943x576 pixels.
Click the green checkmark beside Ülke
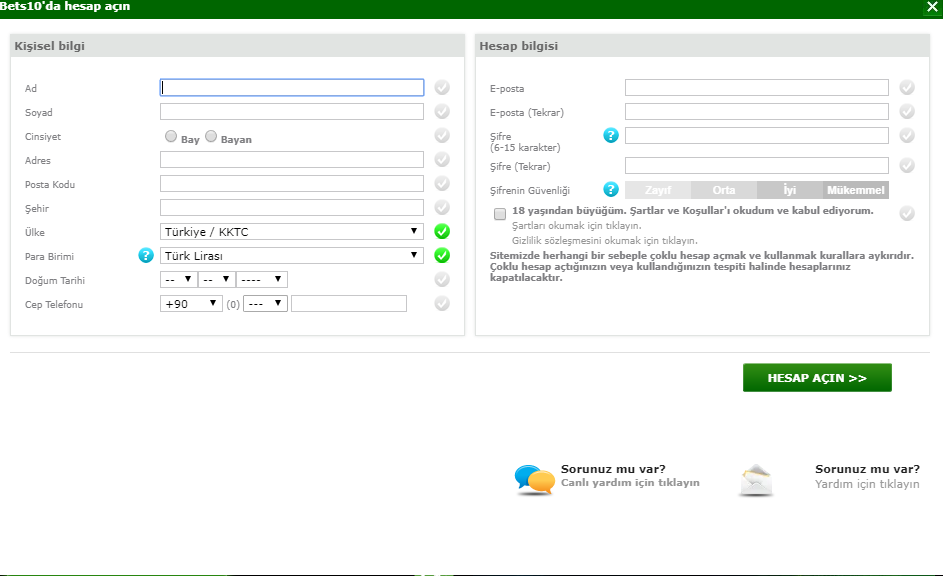(442, 231)
